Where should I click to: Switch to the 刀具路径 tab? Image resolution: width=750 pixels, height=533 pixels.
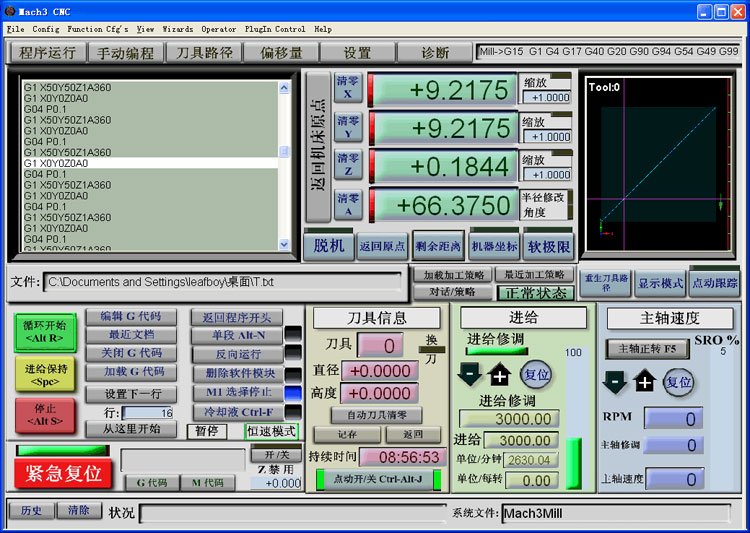pyautogui.click(x=204, y=53)
